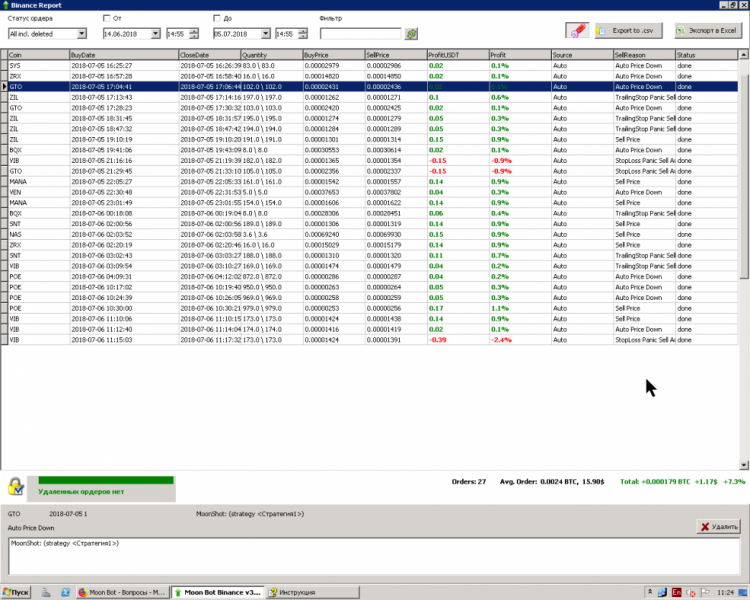The image size is (750, 600).
Task: Sort by the ProfitUSDT column header
Action: coord(458,55)
